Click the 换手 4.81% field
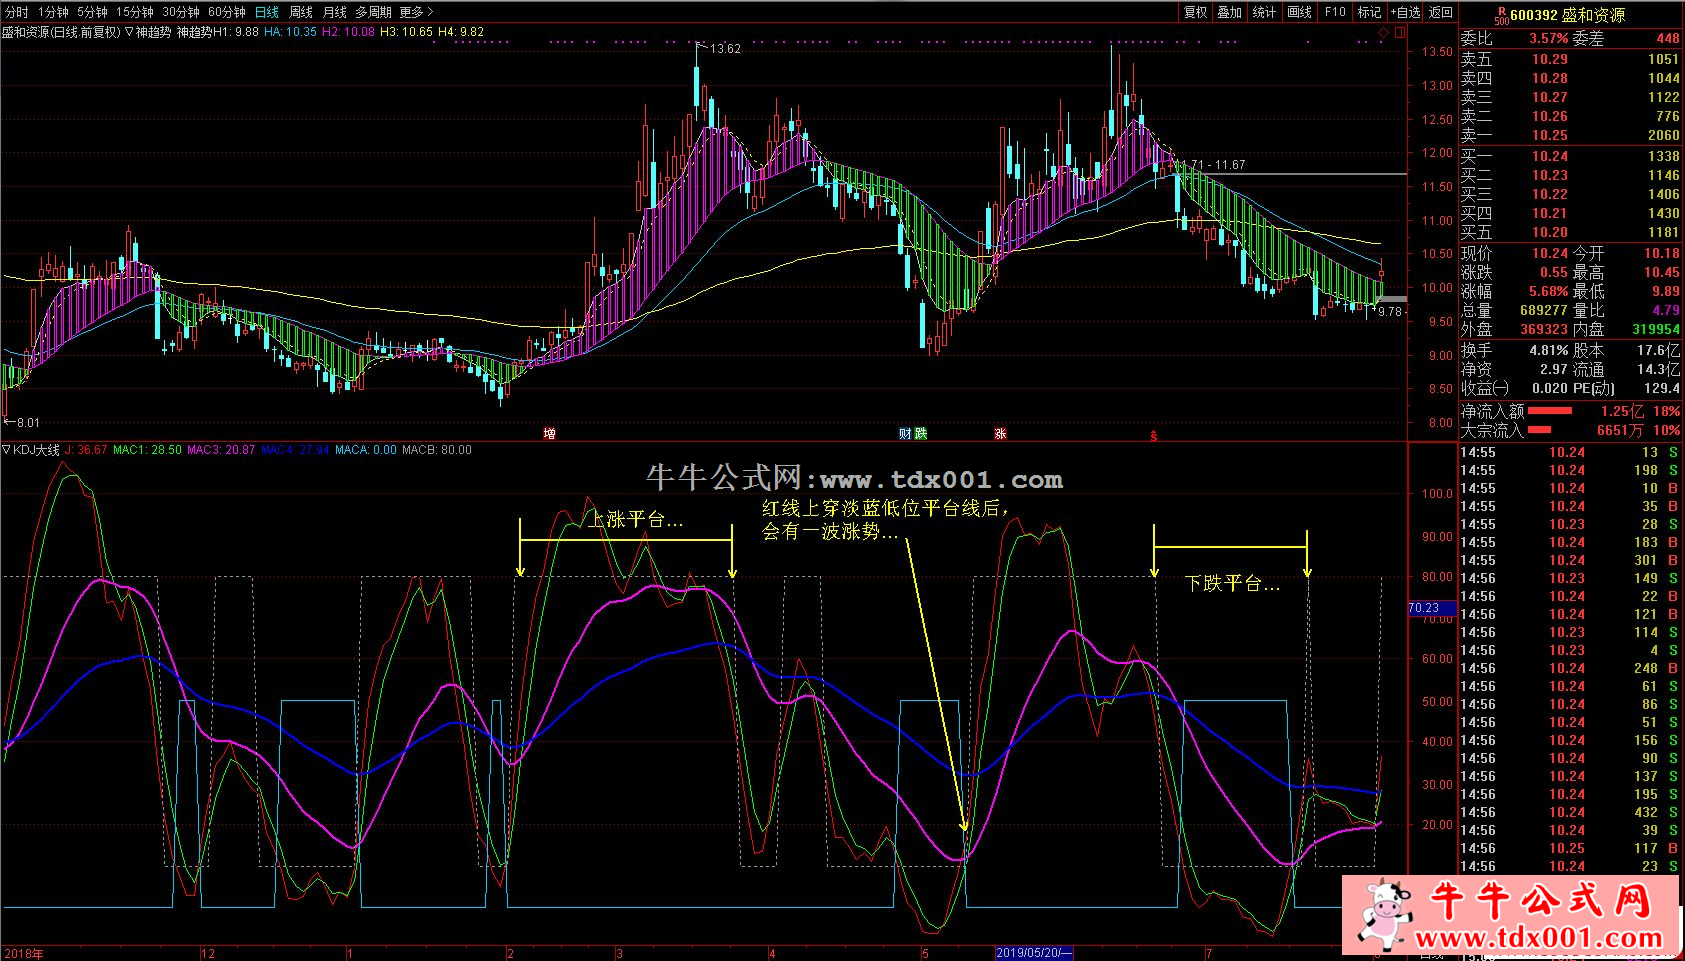This screenshot has width=1685, height=961. (1515, 351)
